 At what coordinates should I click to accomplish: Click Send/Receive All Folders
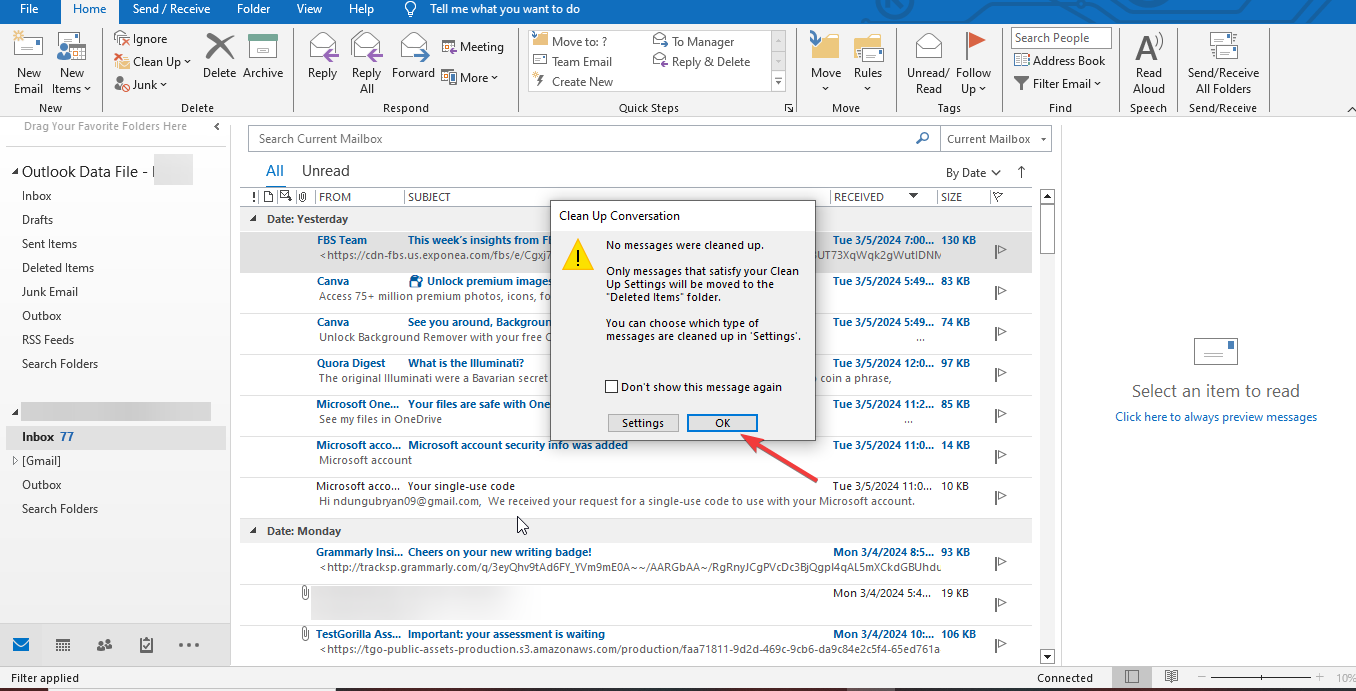[x=1223, y=62]
